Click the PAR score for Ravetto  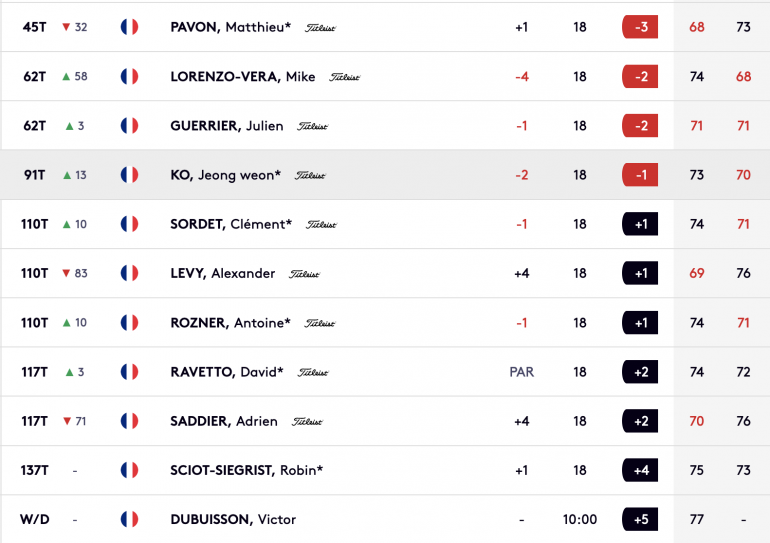point(522,372)
